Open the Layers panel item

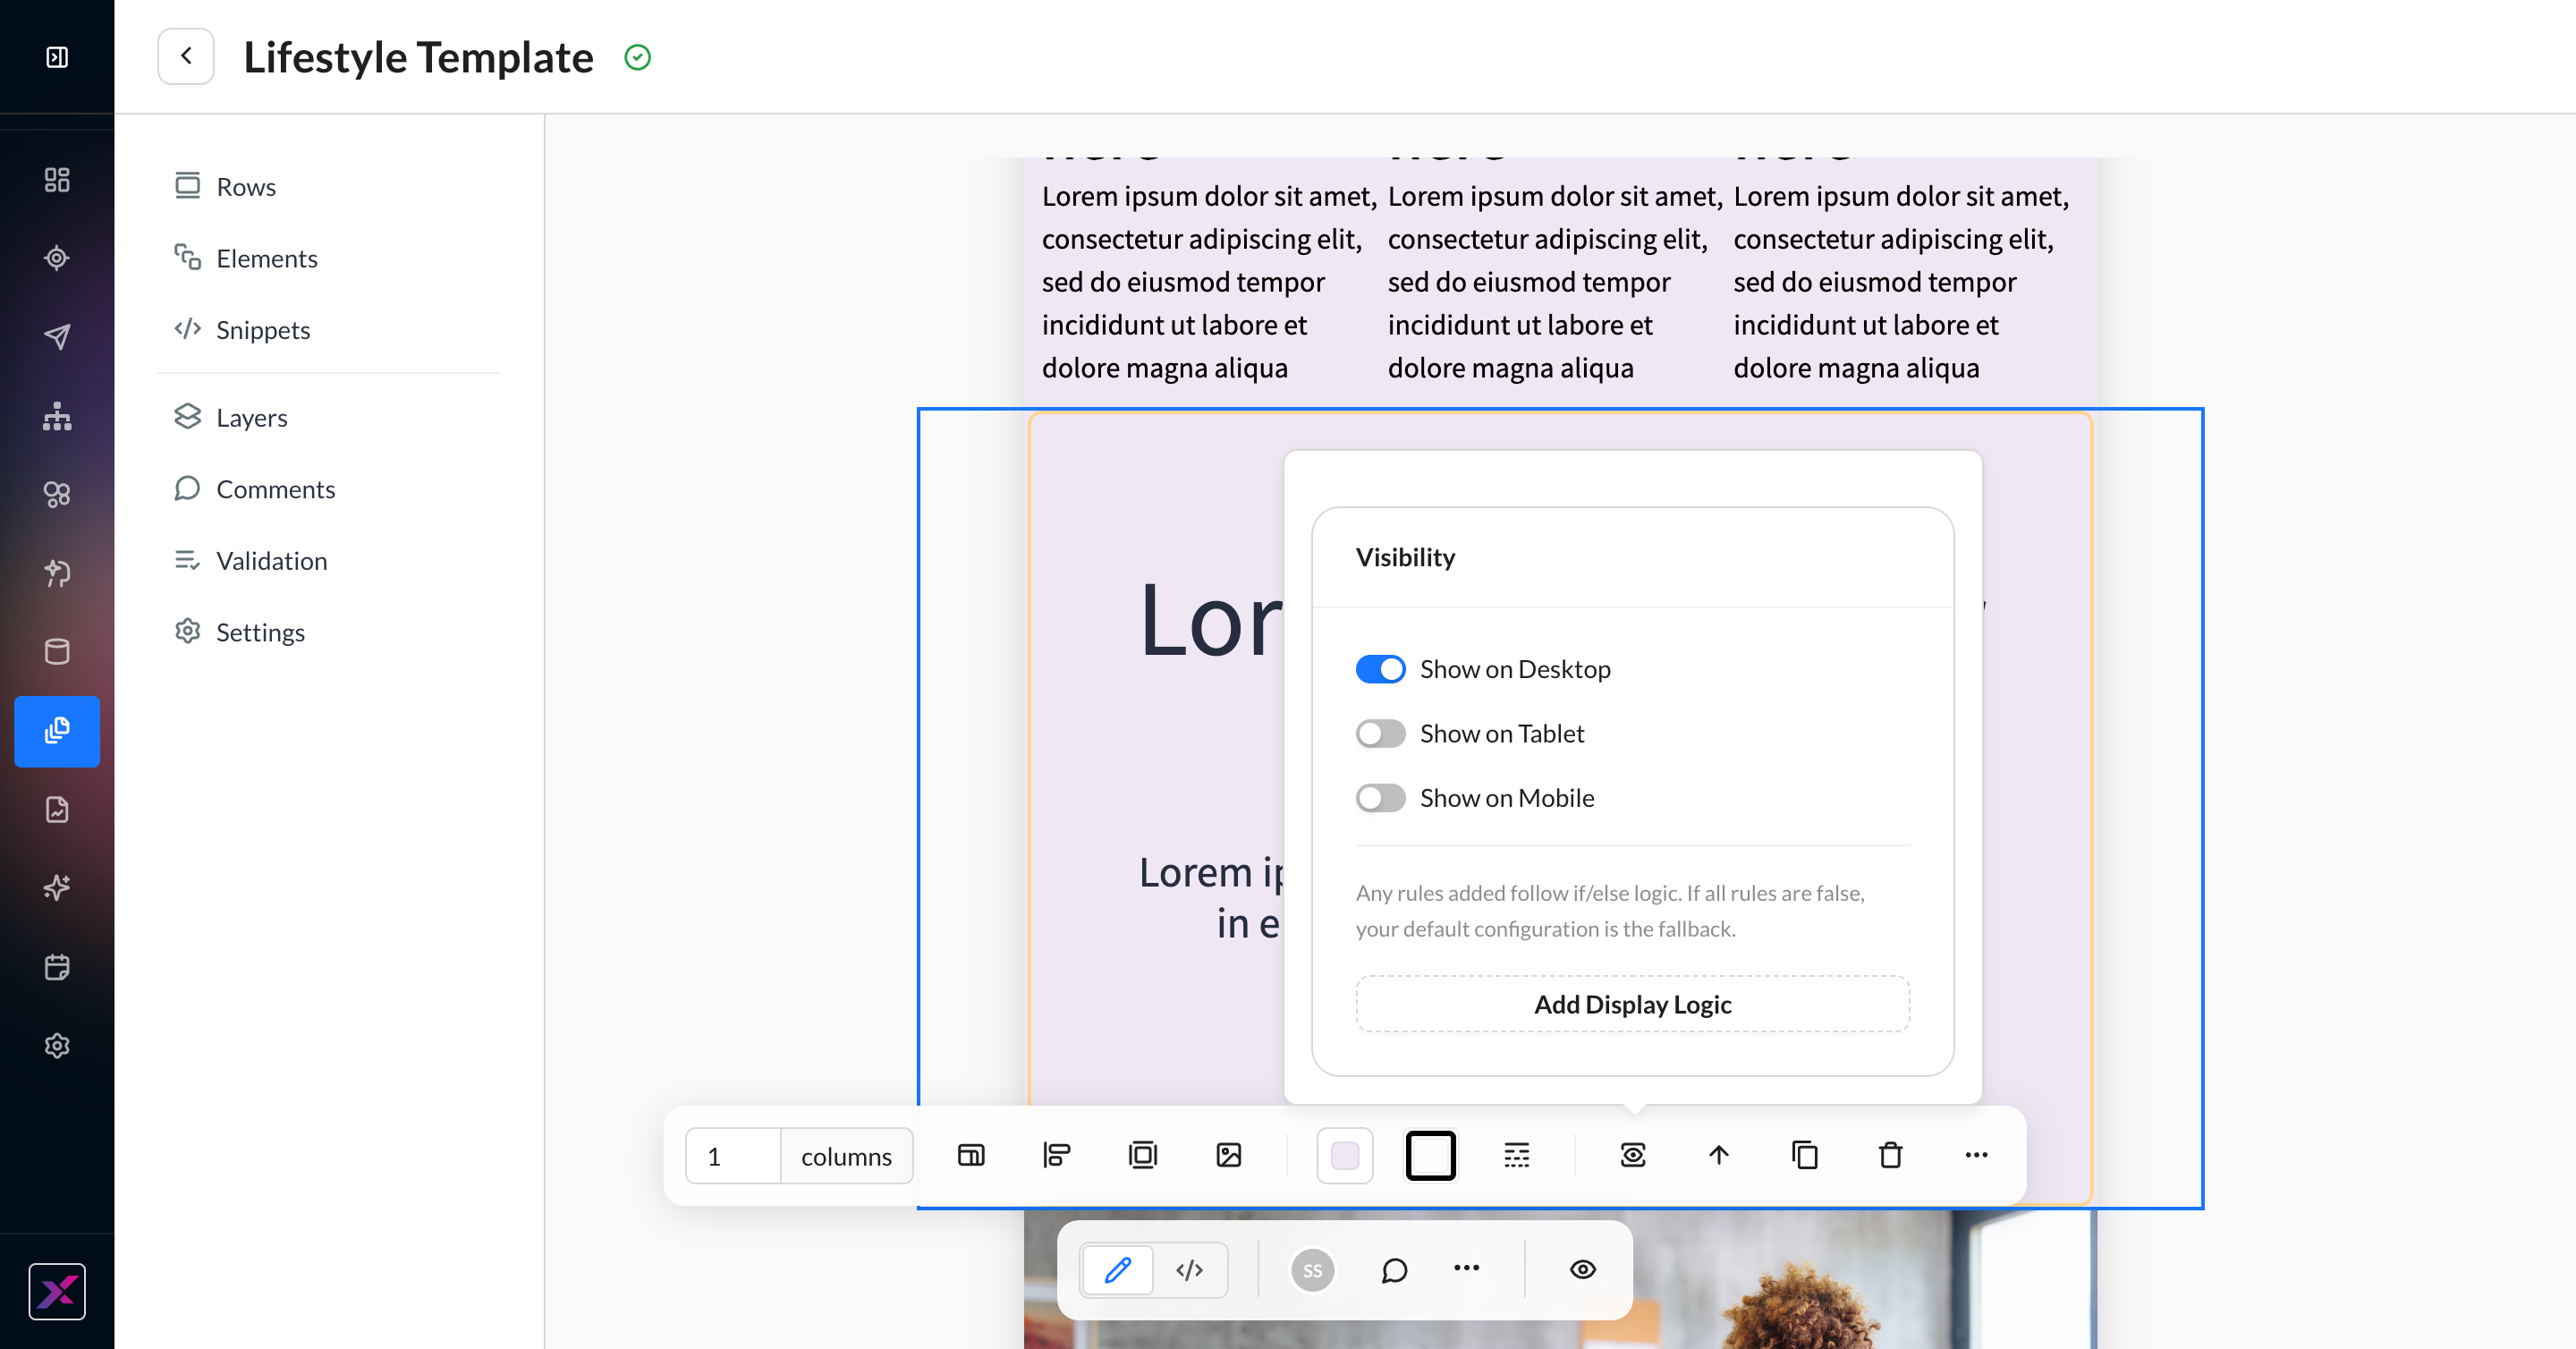pyautogui.click(x=251, y=417)
